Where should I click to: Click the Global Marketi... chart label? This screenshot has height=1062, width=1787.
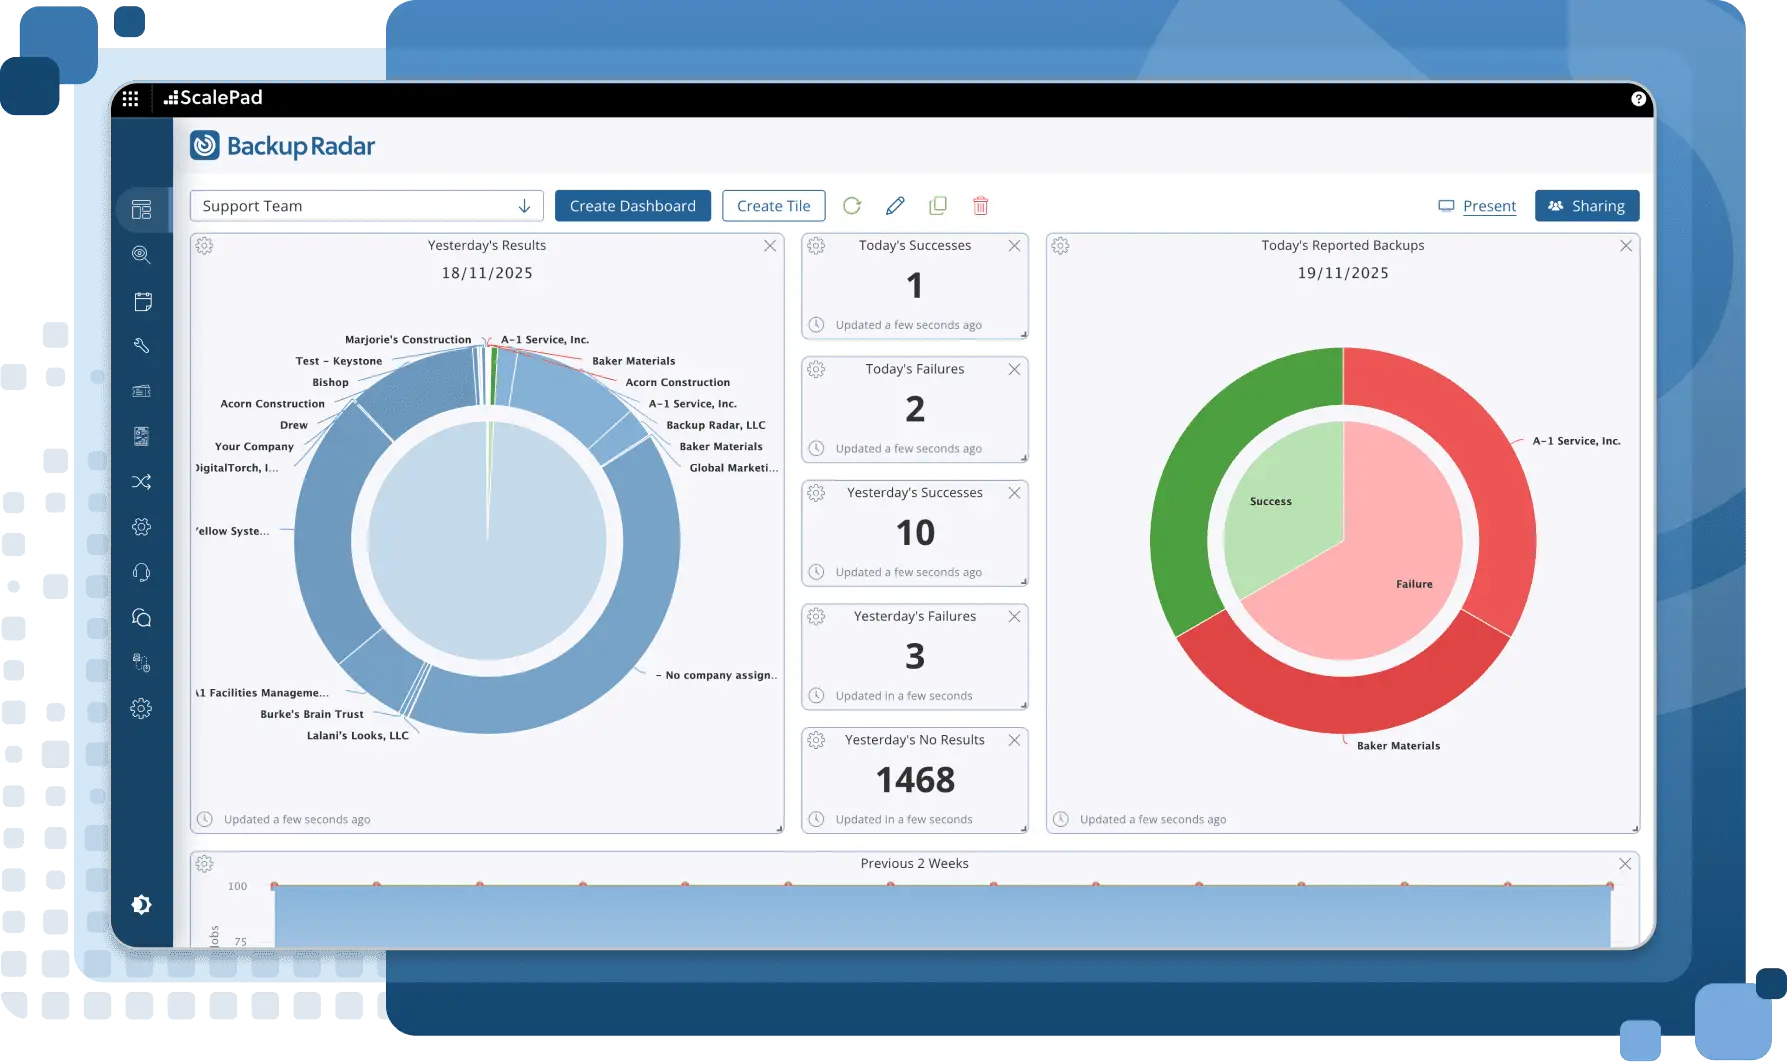[x=733, y=468]
